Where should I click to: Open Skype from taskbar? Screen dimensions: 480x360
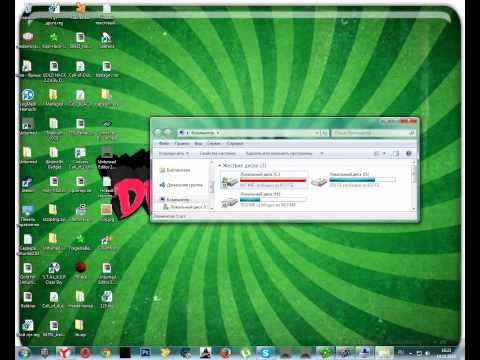click(x=266, y=353)
